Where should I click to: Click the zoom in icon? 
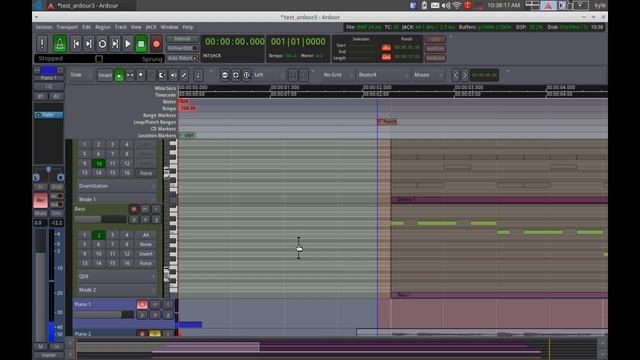pos(236,75)
